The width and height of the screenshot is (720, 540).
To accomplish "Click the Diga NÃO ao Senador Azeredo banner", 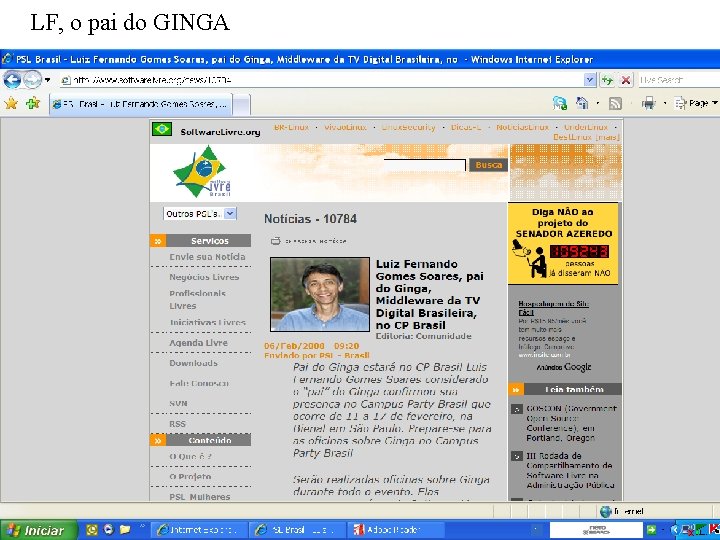I will tap(563, 243).
